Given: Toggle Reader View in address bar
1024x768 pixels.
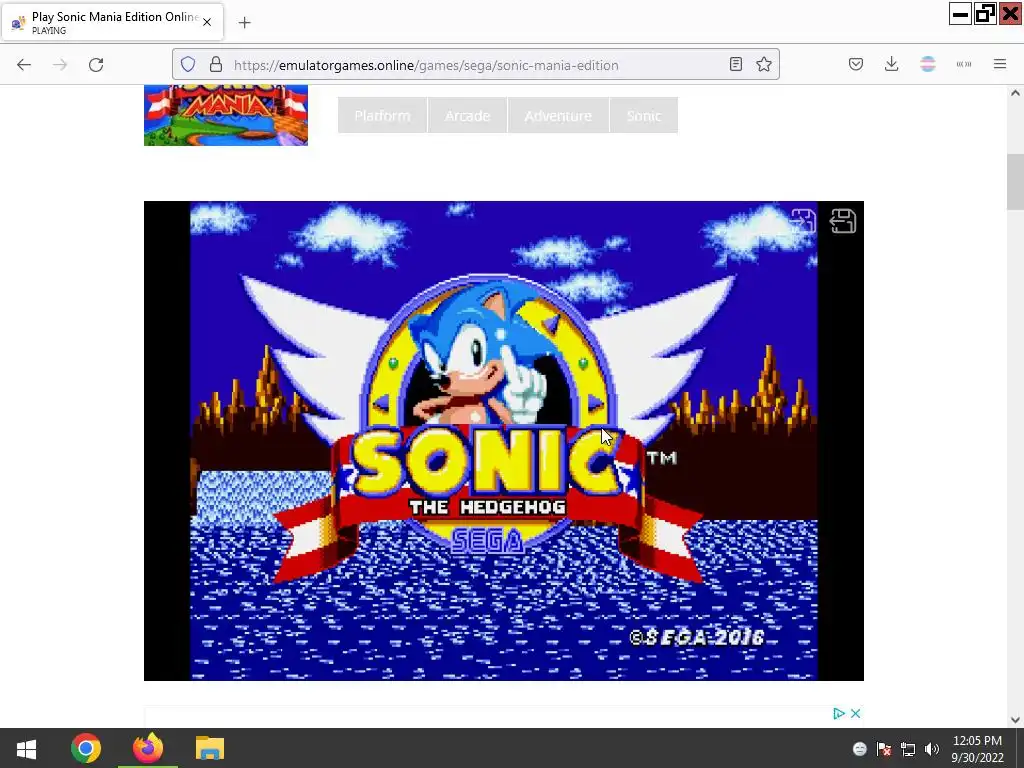Looking at the screenshot, I should click(x=736, y=64).
